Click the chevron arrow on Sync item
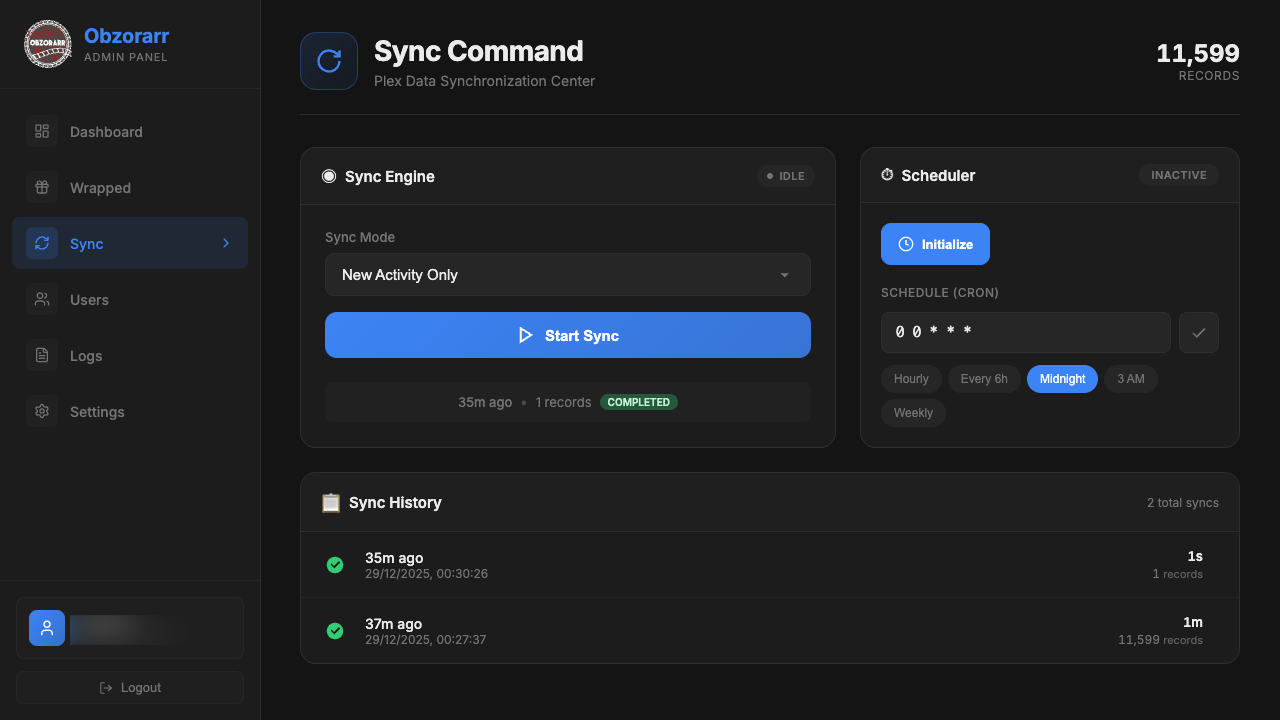This screenshot has width=1280, height=720. 226,243
